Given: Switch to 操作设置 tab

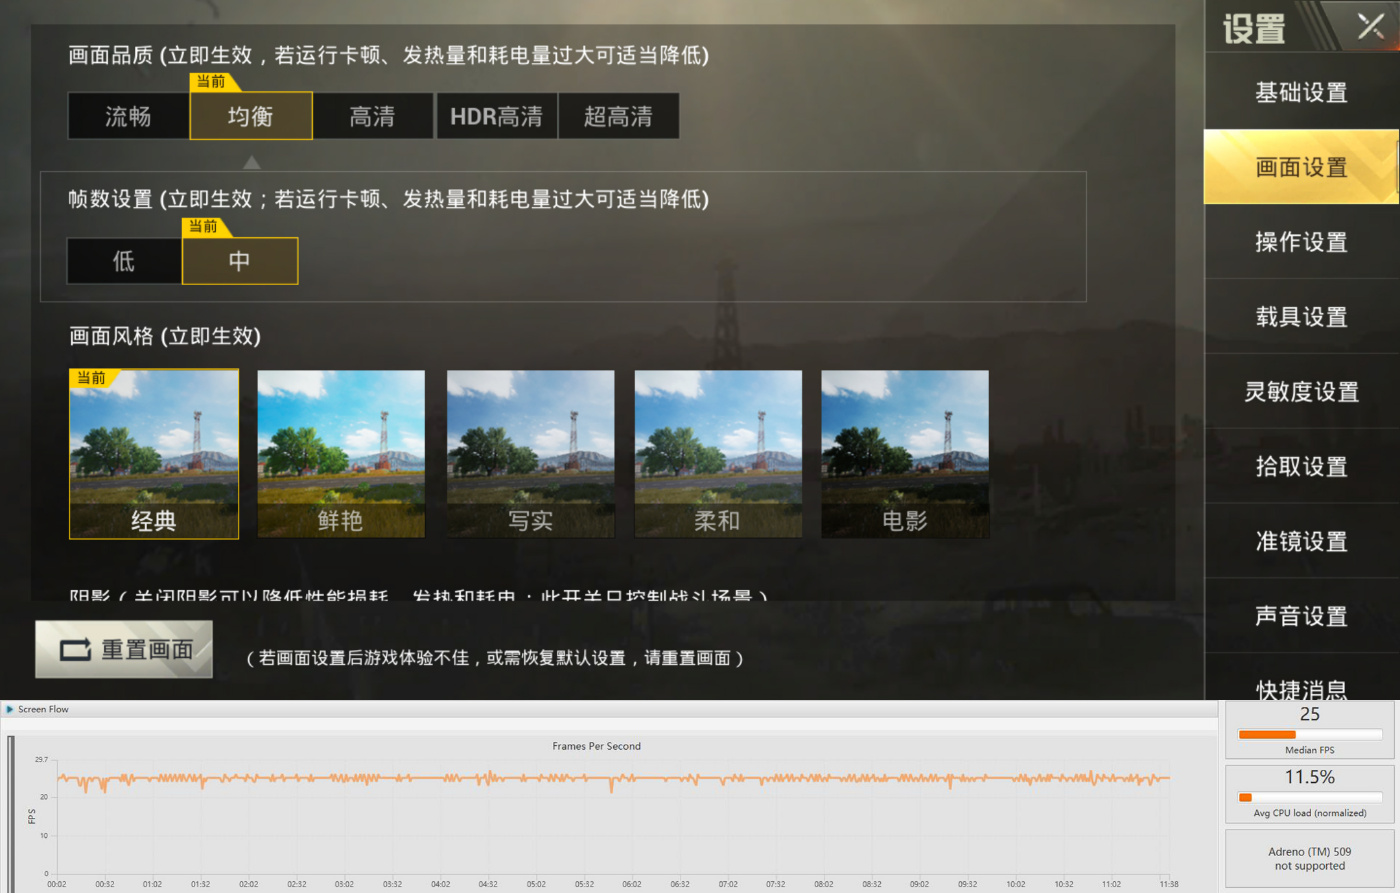Looking at the screenshot, I should [1301, 242].
